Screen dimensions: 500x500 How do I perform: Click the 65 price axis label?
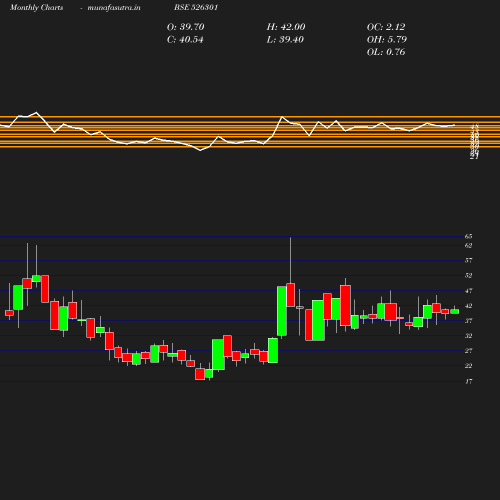coord(468,236)
